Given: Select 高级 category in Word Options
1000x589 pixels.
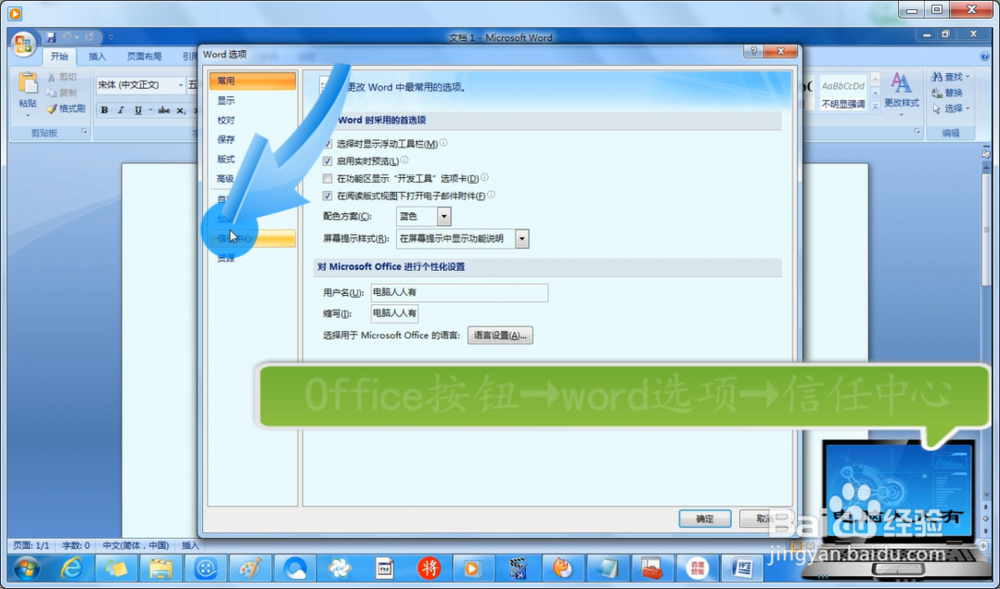Looking at the screenshot, I should click(253, 179).
